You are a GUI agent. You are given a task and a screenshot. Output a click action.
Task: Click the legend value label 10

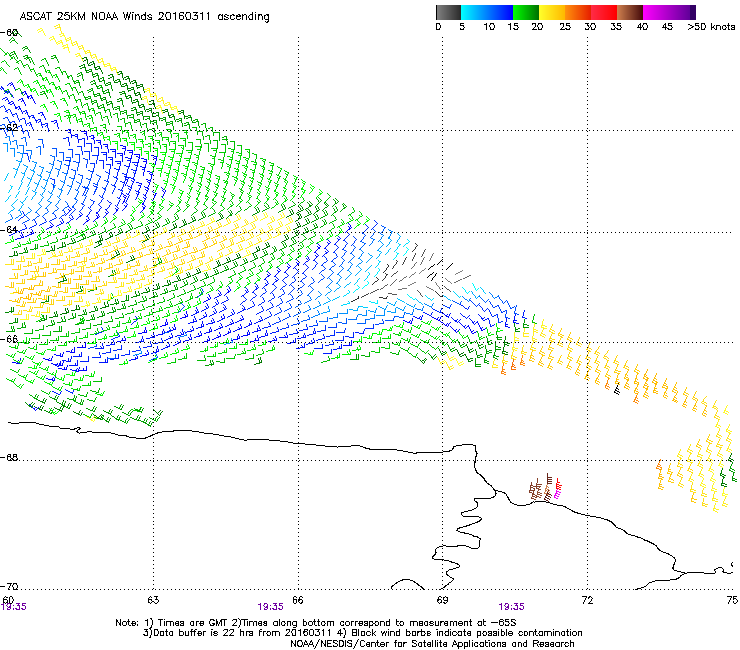pos(489,27)
